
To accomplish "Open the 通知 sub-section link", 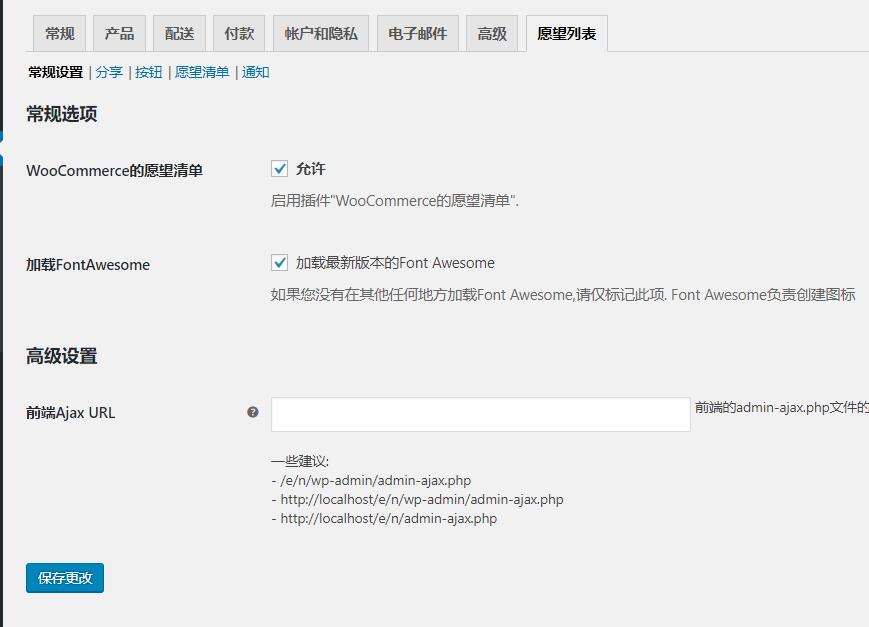I will [x=255, y=73].
